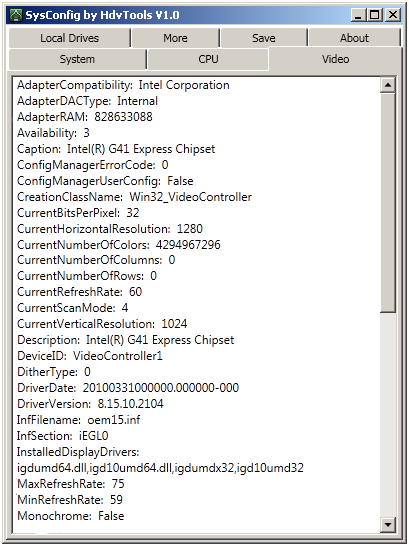Click the Save tab

[x=264, y=38]
